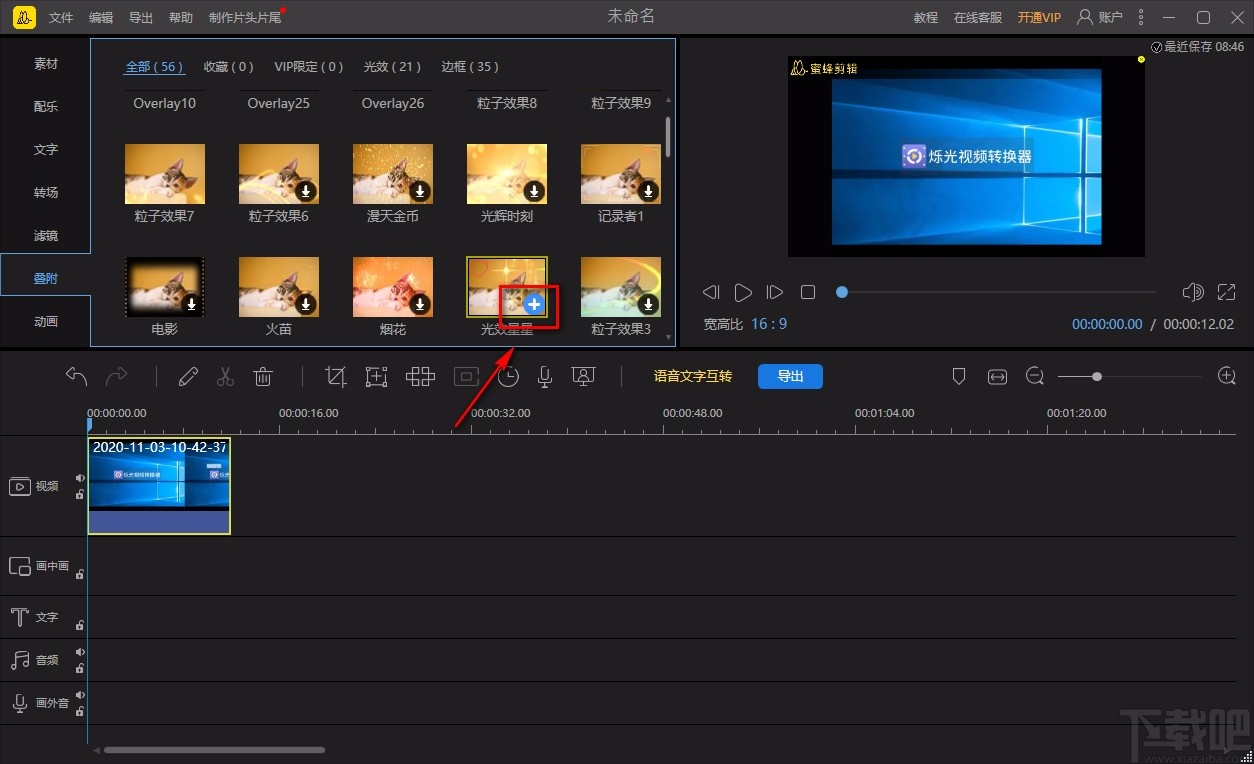Click the 语音文字互转 link
Screen dimensions: 1254x764
693,376
